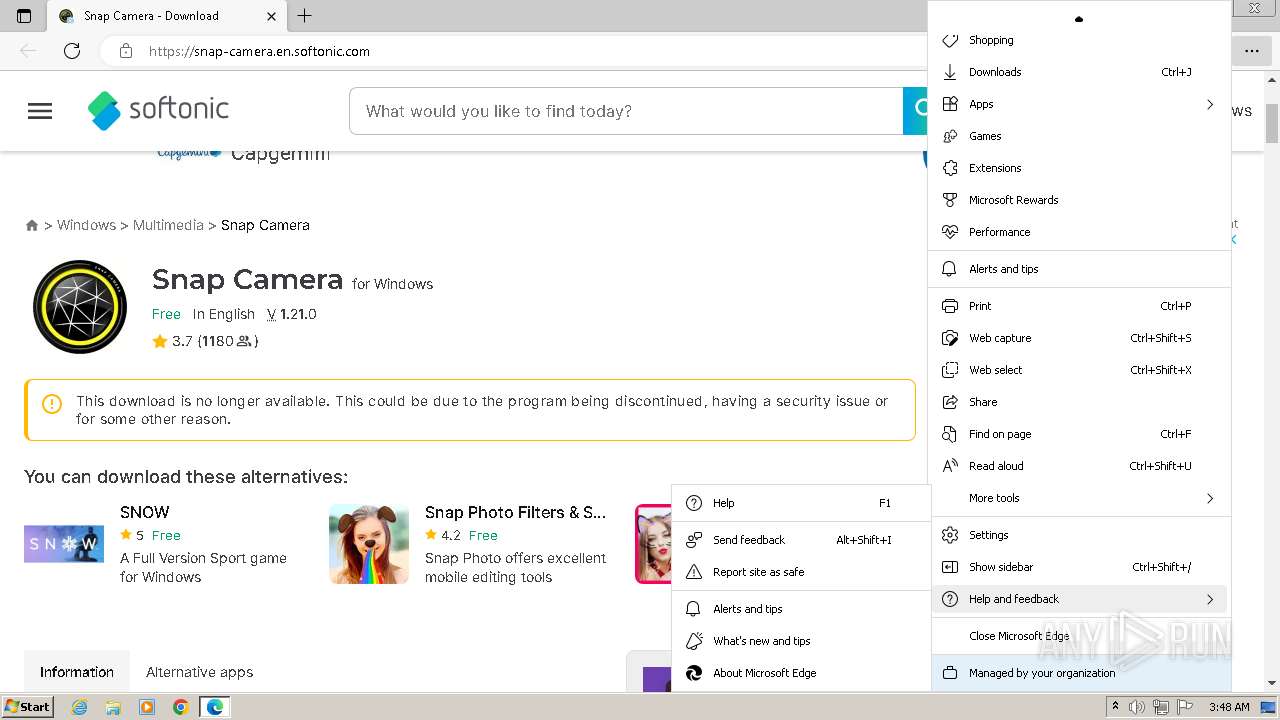The image size is (1280, 720).
Task: Click the Web capture icon
Action: pos(950,338)
